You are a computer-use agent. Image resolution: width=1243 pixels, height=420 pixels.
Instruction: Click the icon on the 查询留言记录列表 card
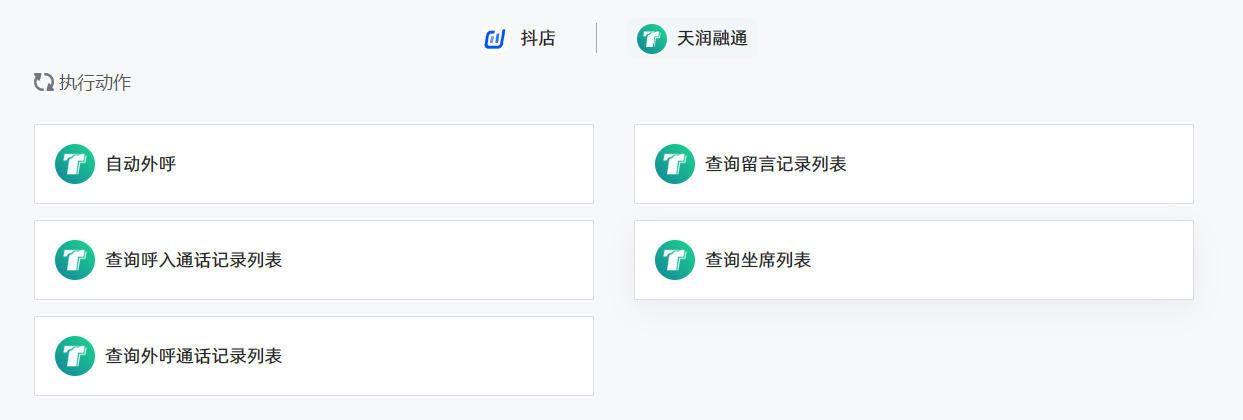[675, 164]
